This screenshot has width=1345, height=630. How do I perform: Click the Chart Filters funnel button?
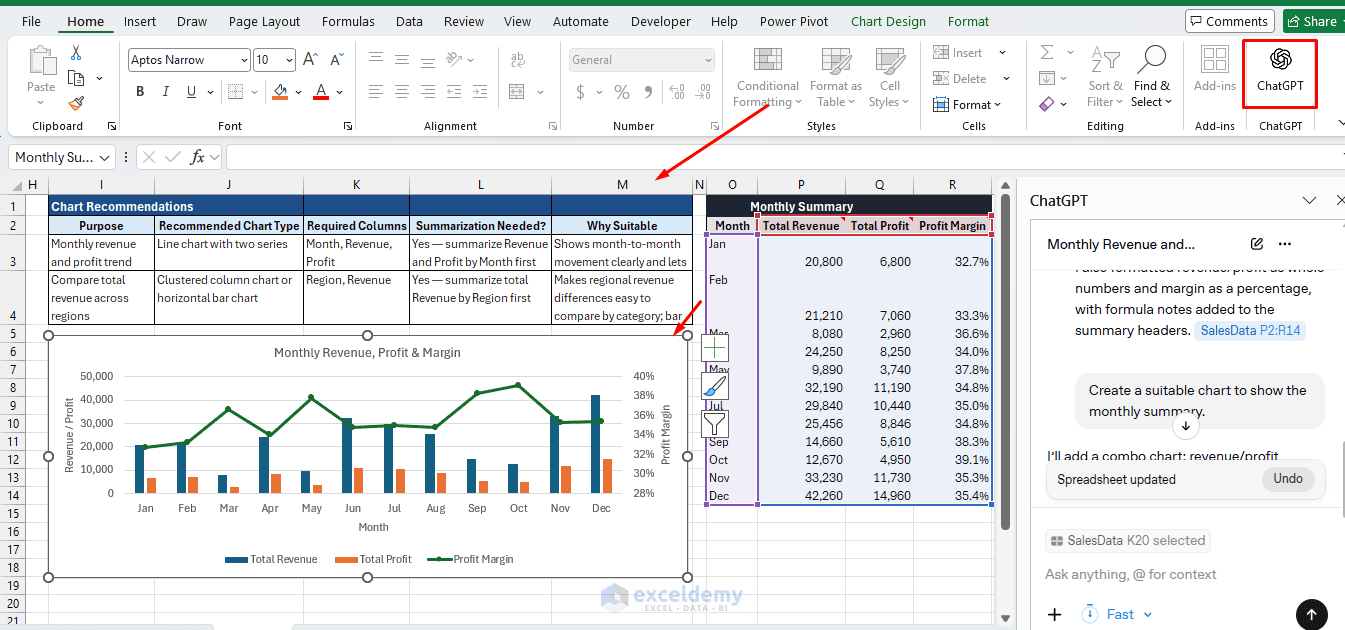pos(716,424)
